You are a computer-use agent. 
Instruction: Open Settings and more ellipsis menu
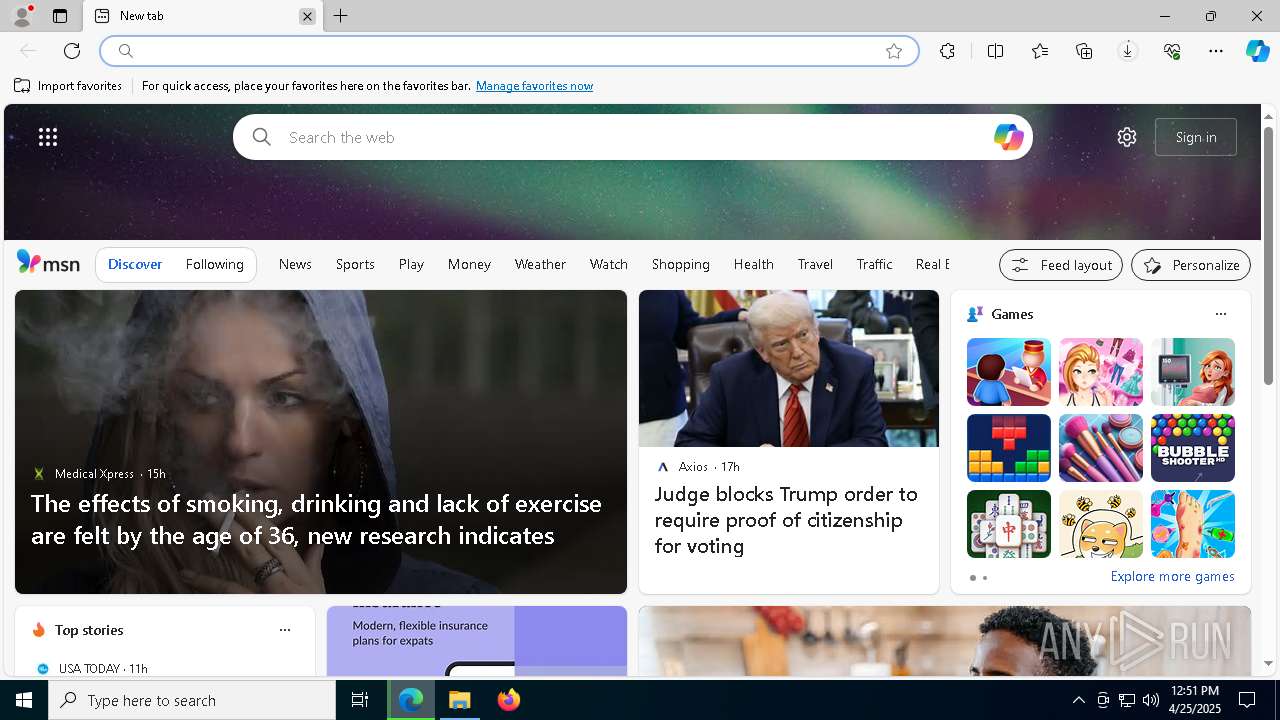(1216, 51)
